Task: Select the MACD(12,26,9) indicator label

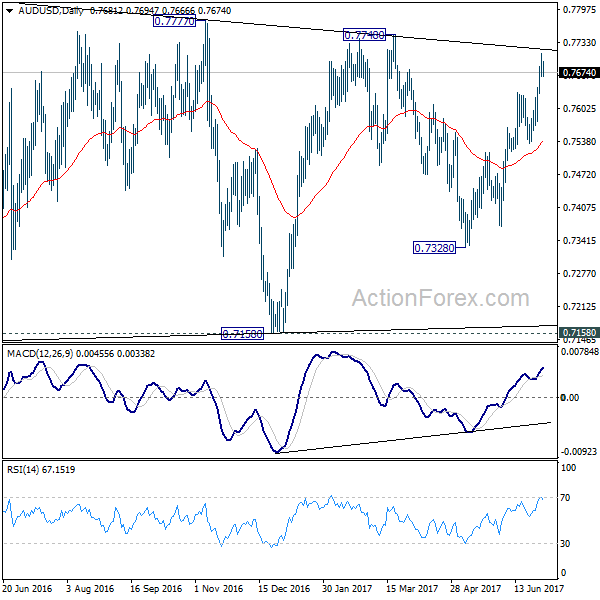Action: (x=40, y=354)
